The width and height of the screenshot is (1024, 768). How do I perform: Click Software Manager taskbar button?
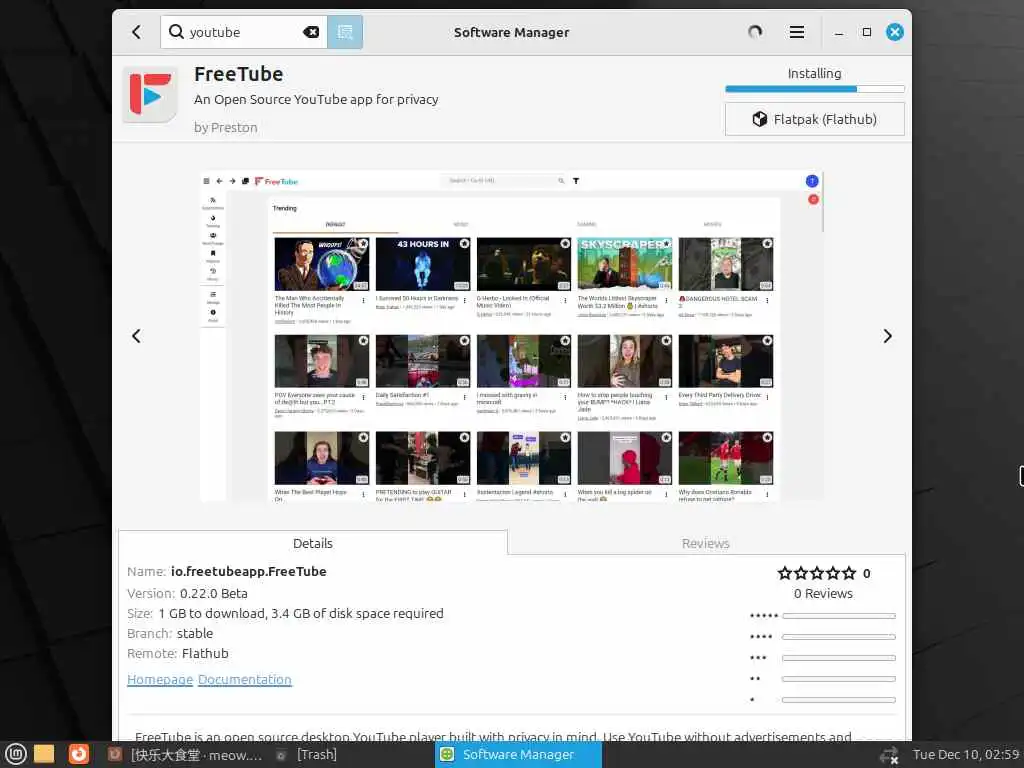(518, 755)
